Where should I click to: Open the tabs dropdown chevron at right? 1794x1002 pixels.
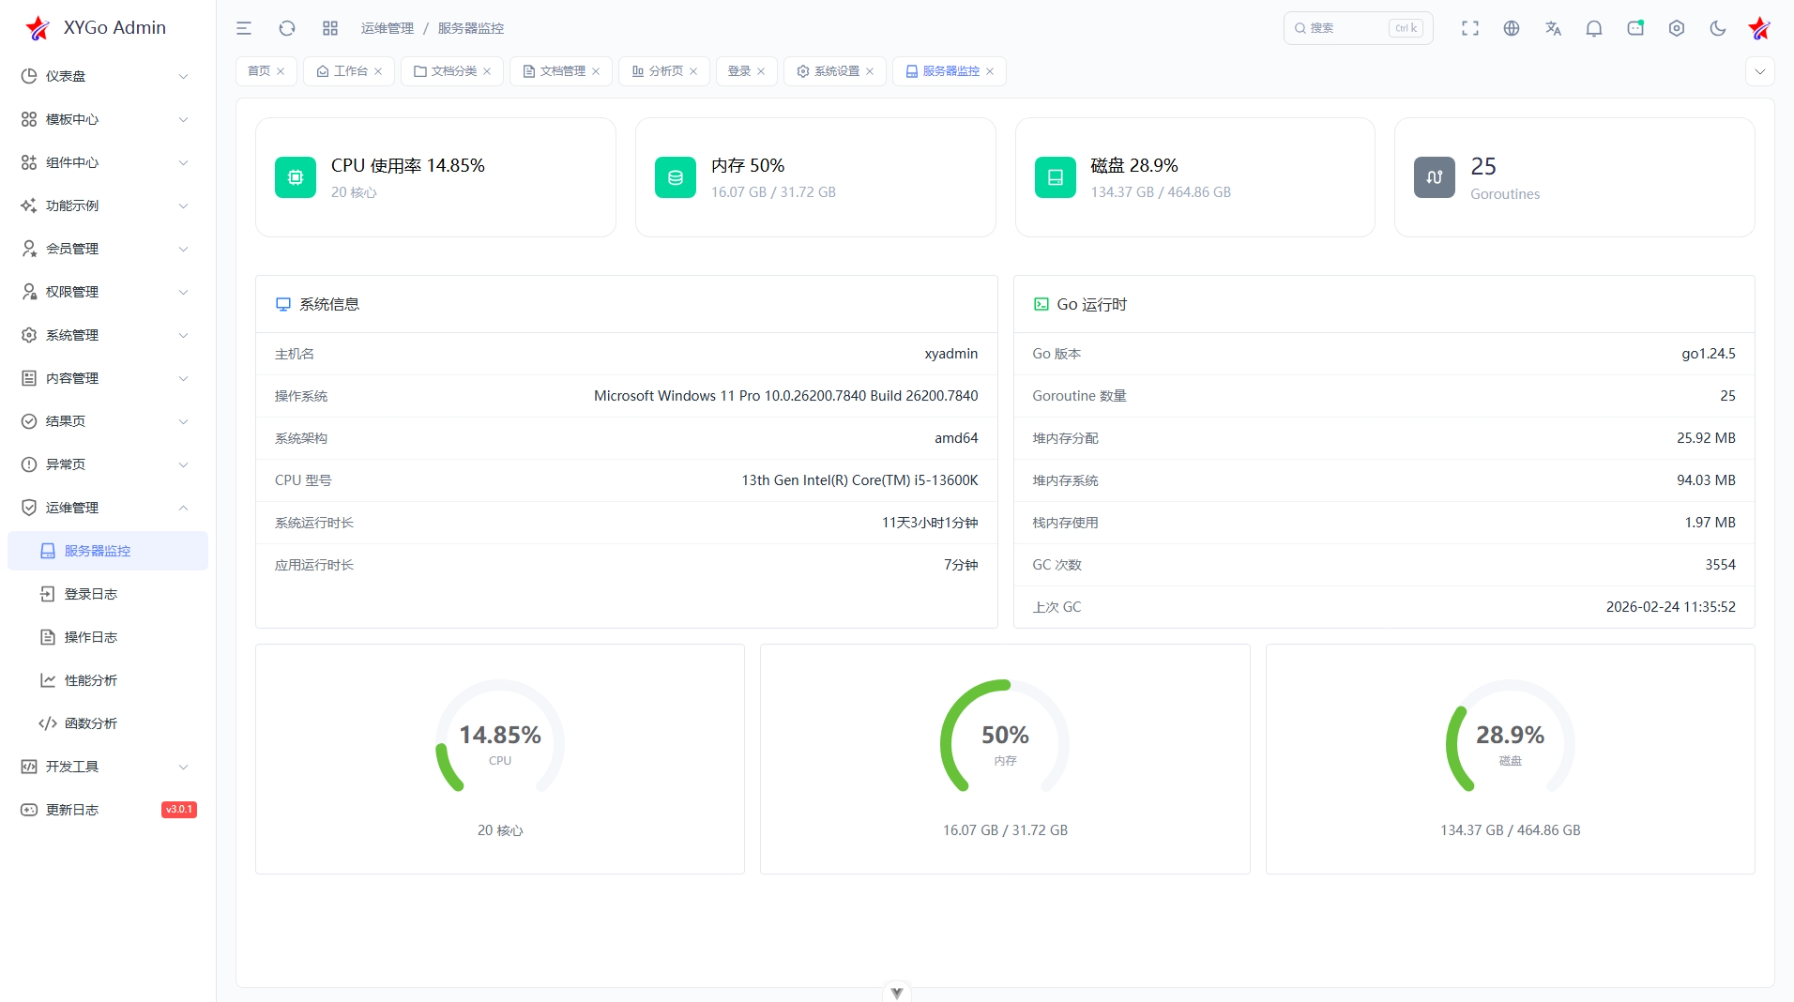(1760, 71)
